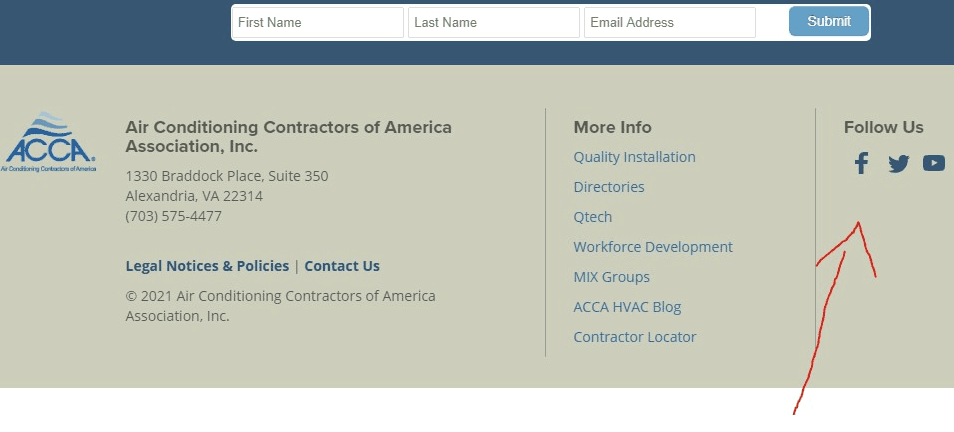
Task: Follow the Contact Us link
Action: tap(342, 266)
